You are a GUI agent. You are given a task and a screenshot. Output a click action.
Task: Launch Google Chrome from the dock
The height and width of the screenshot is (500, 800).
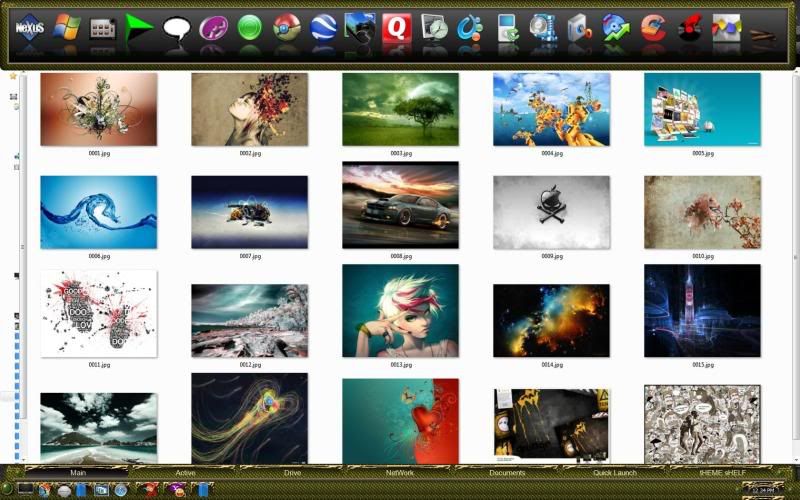tap(286, 28)
